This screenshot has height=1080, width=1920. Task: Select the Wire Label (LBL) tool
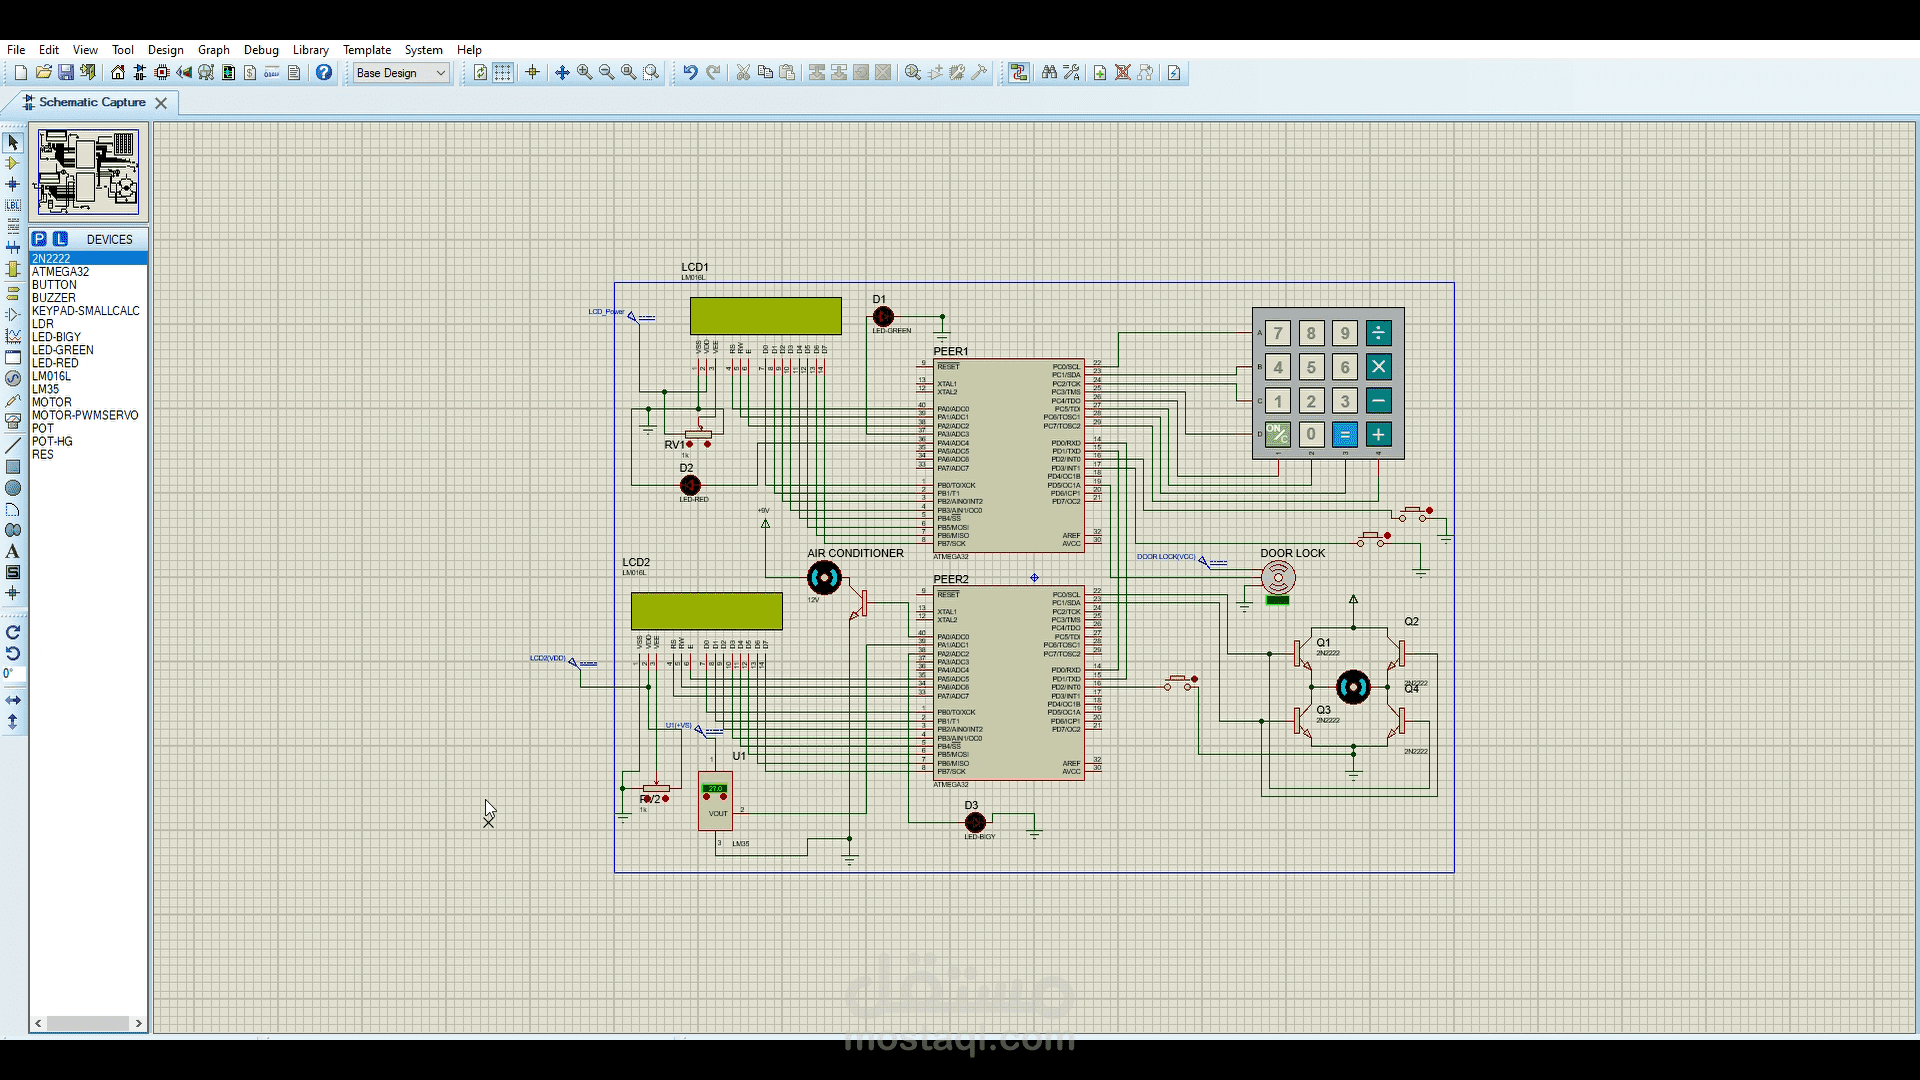[x=13, y=205]
